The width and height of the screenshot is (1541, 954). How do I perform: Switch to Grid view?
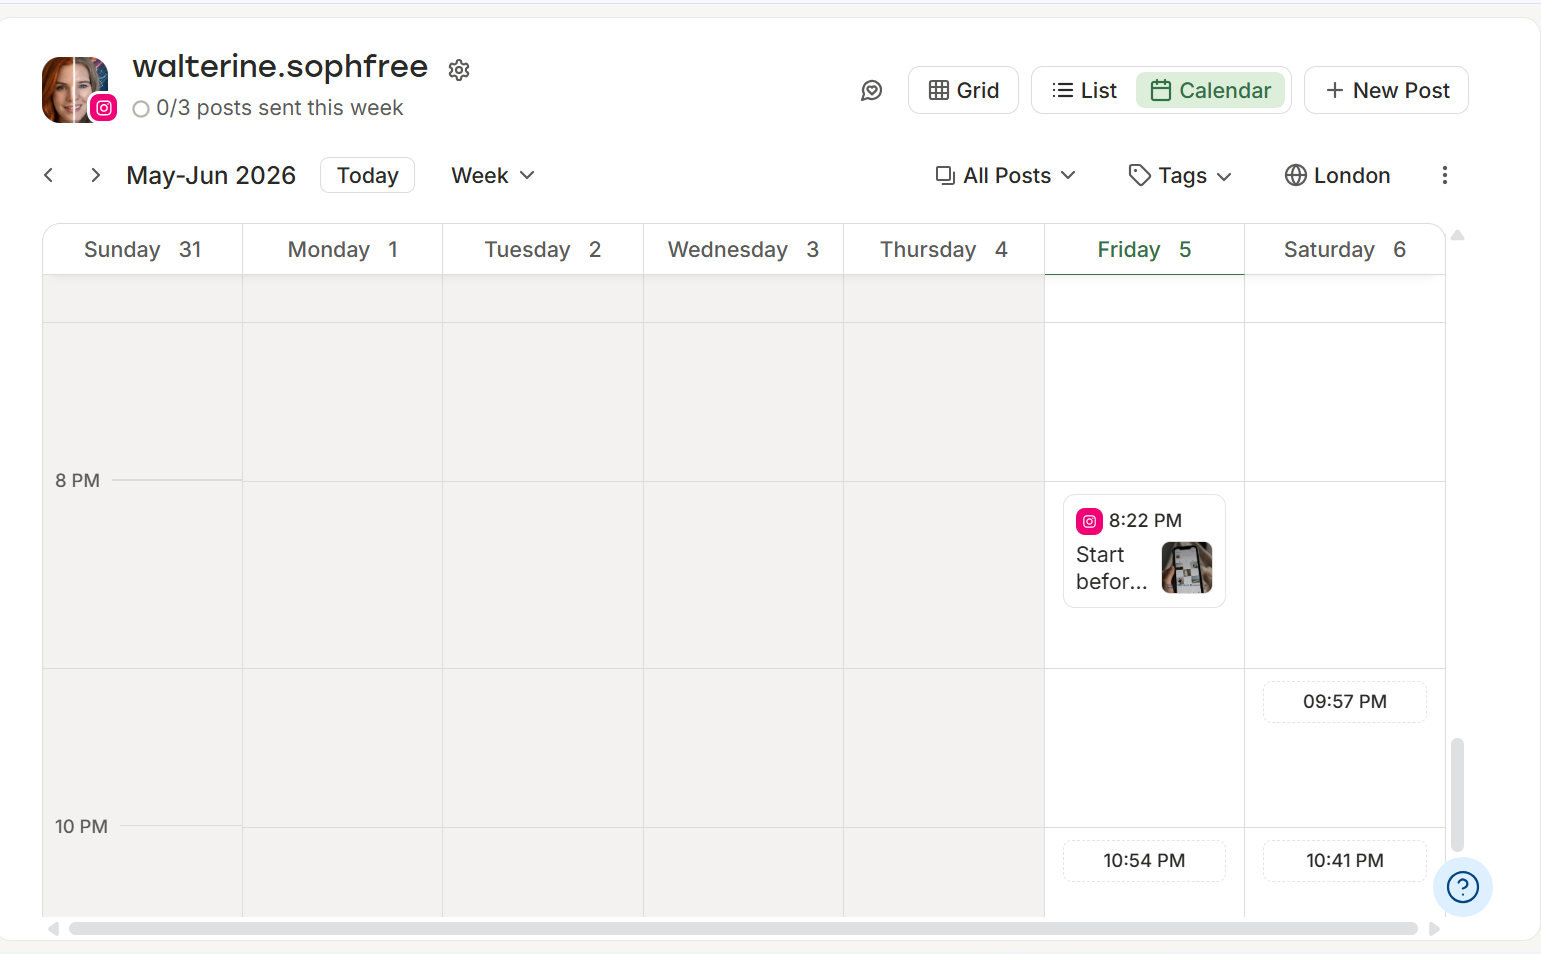[963, 90]
